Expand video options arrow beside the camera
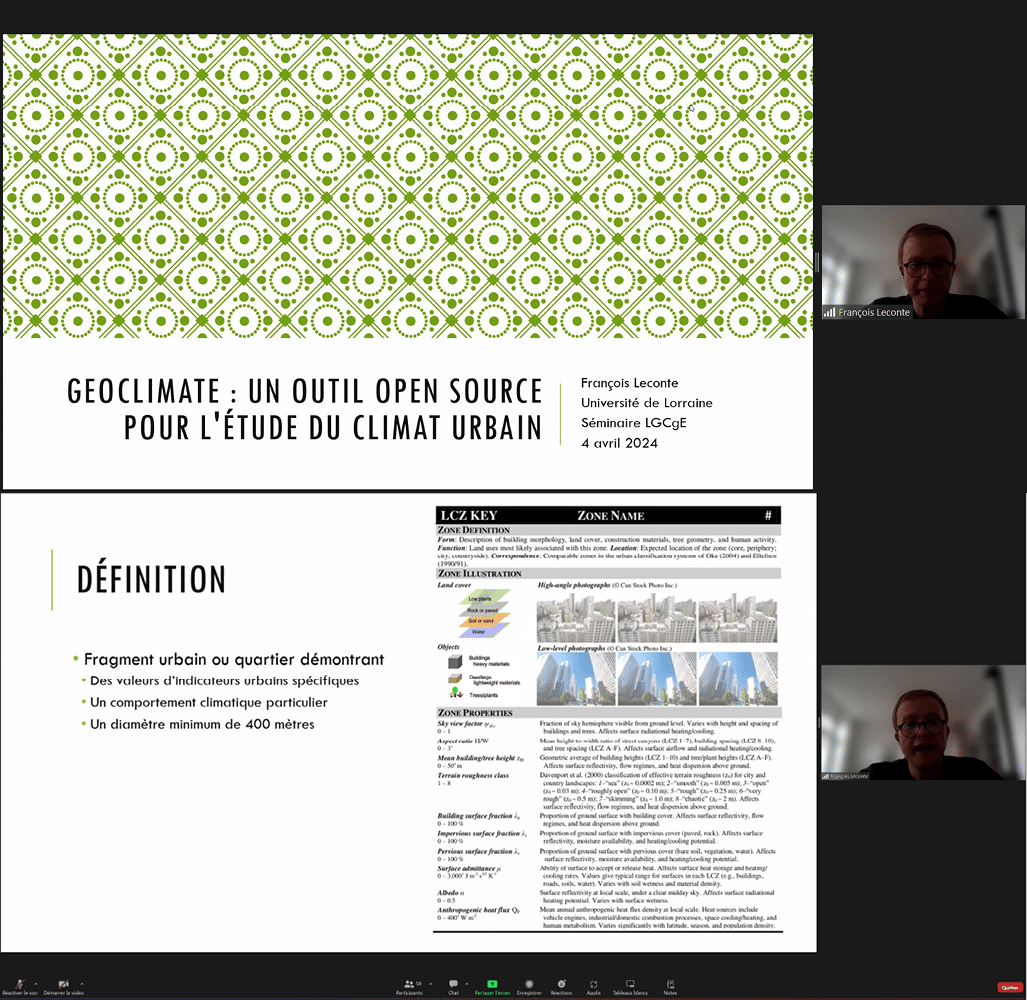The height and width of the screenshot is (1000, 1027). coord(82,983)
